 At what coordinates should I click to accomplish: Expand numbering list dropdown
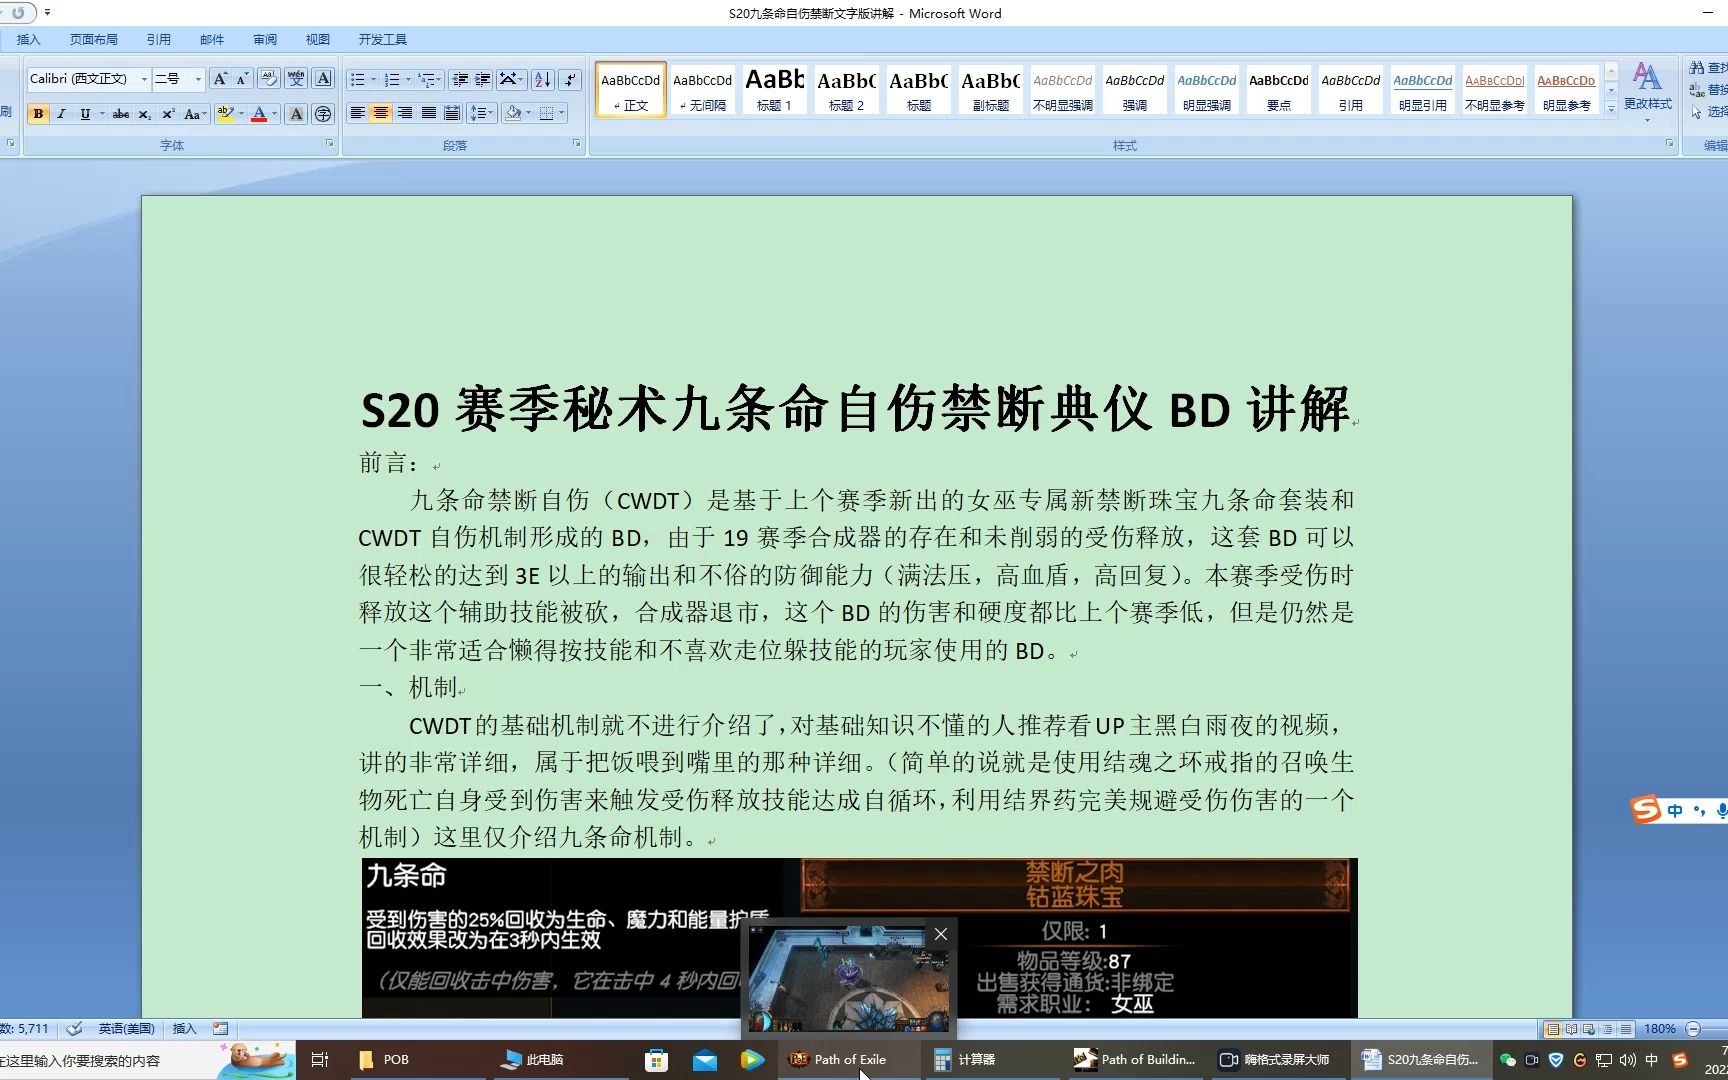pyautogui.click(x=409, y=79)
